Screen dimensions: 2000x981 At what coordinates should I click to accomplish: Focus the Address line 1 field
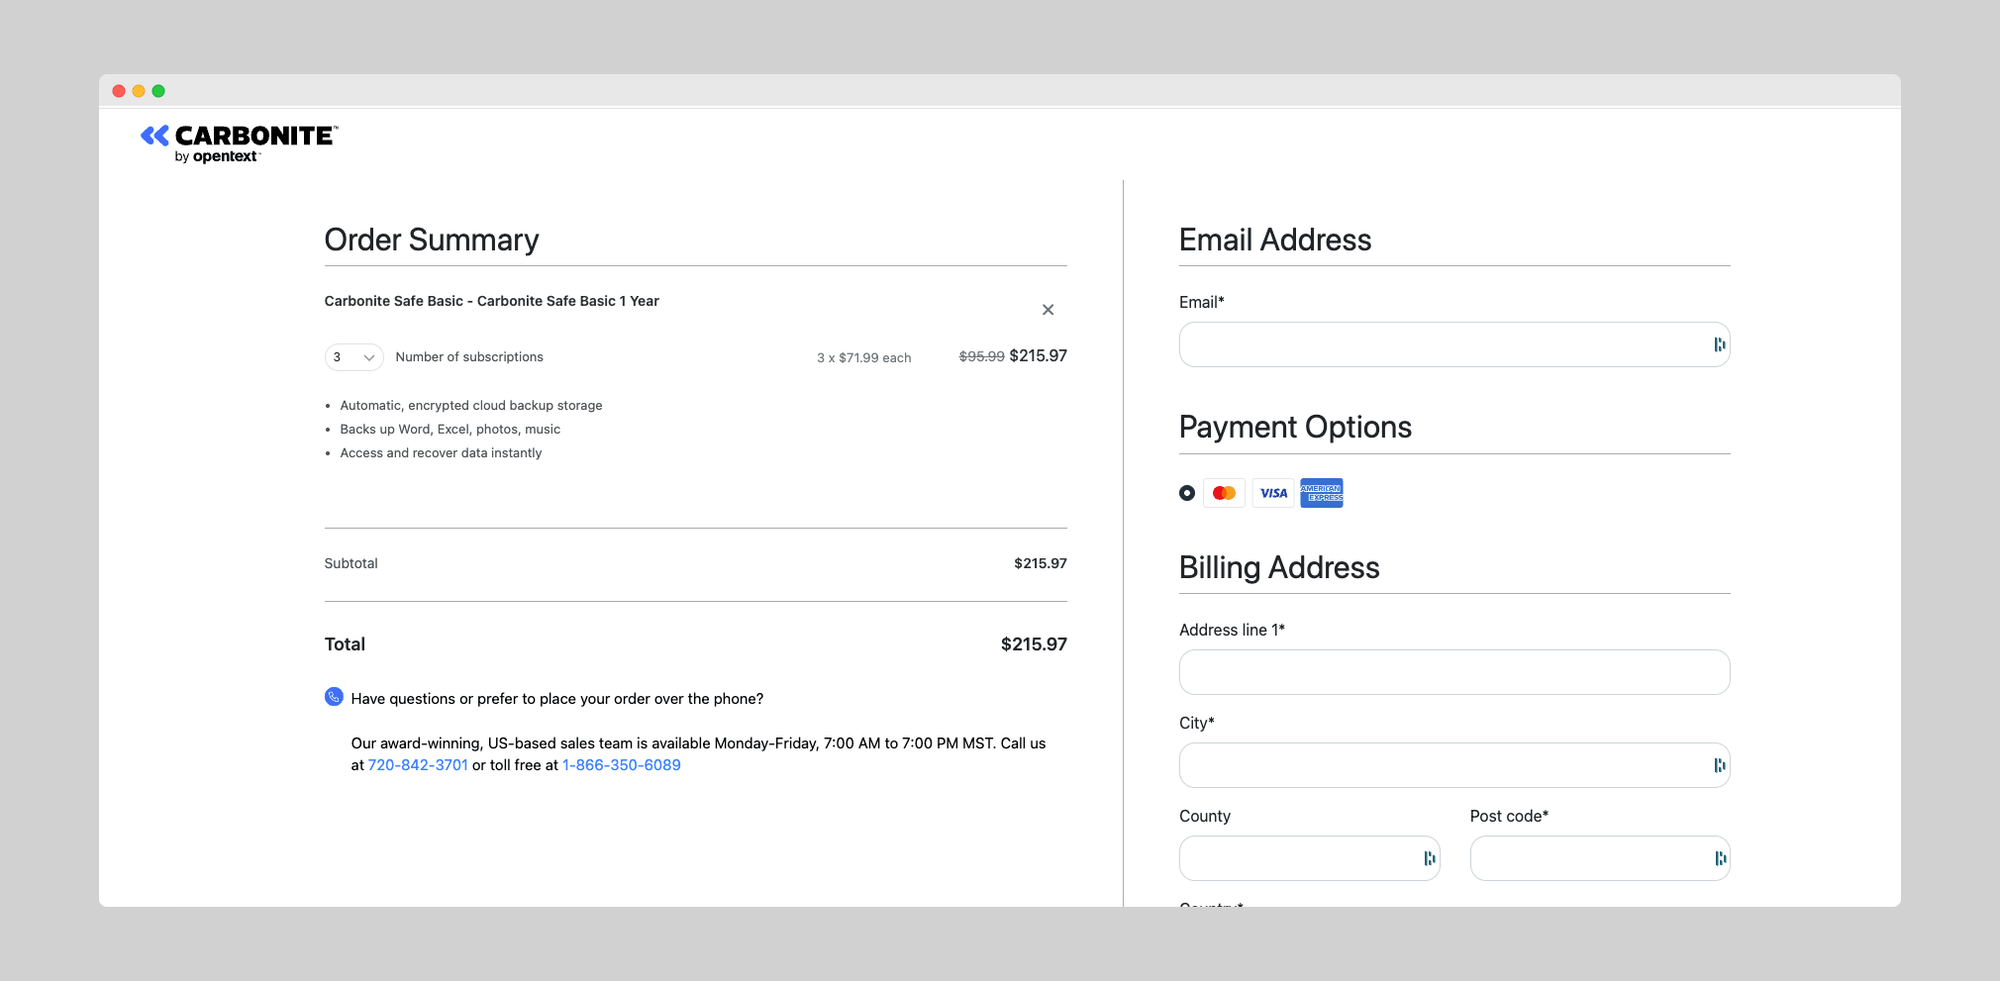coord(1454,672)
